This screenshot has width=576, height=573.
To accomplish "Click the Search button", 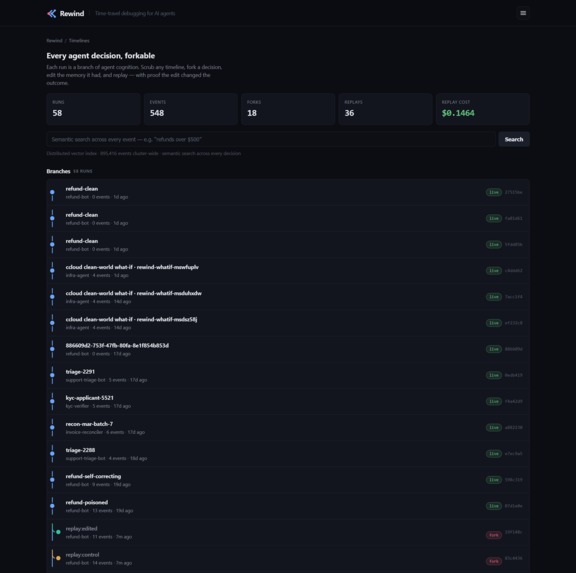I will tap(514, 139).
